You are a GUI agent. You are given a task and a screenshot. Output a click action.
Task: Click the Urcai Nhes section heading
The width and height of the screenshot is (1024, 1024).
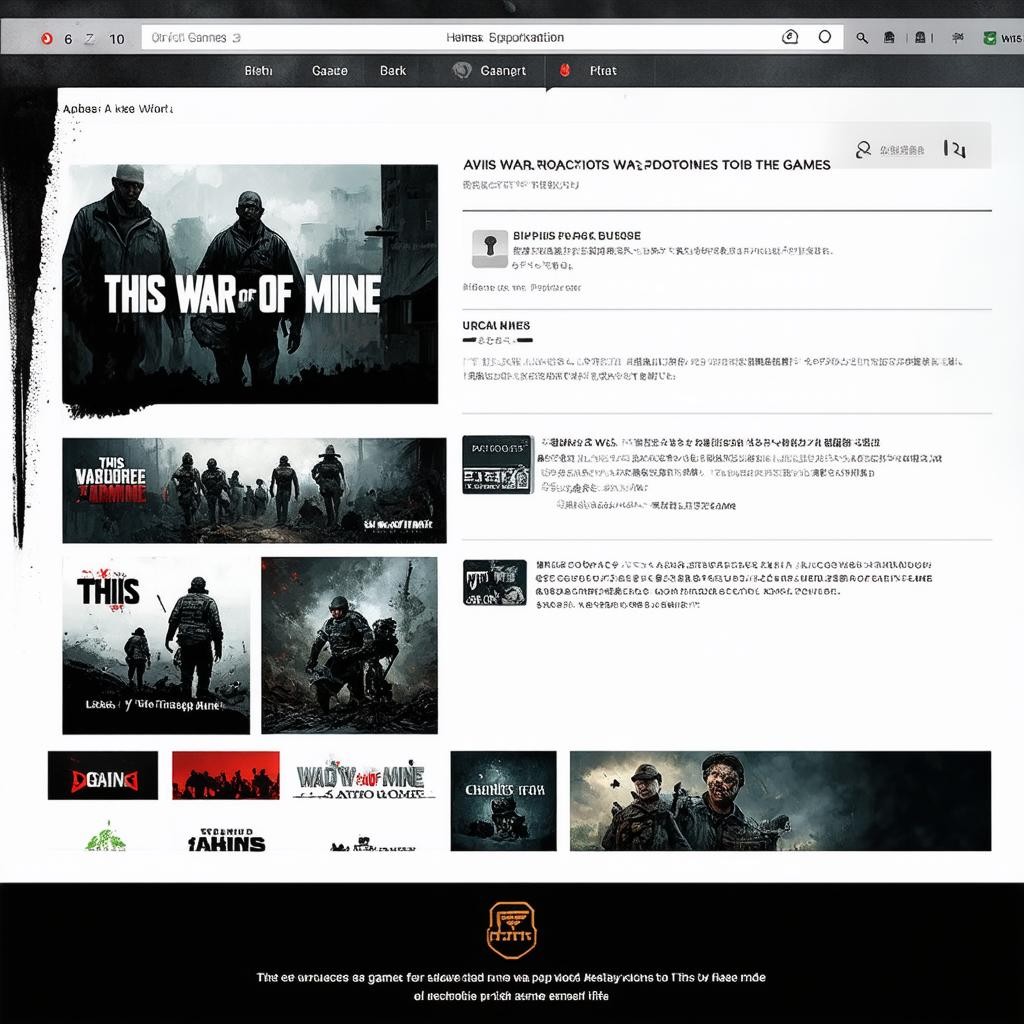point(496,326)
